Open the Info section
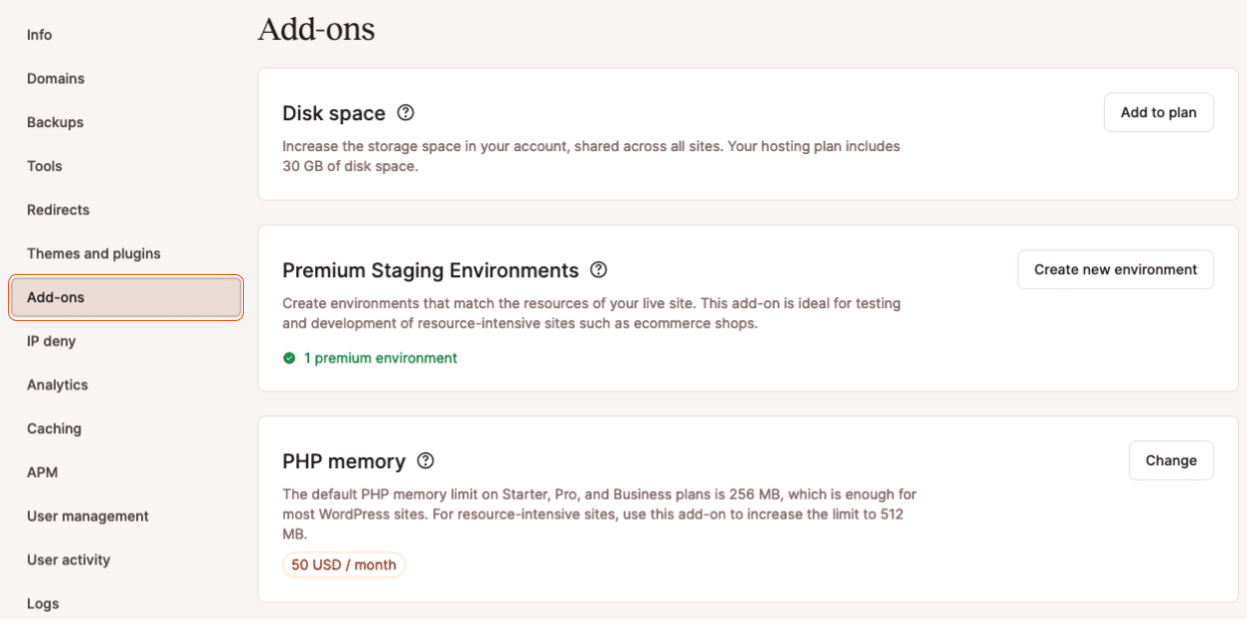The height and width of the screenshot is (620, 1247). (39, 34)
